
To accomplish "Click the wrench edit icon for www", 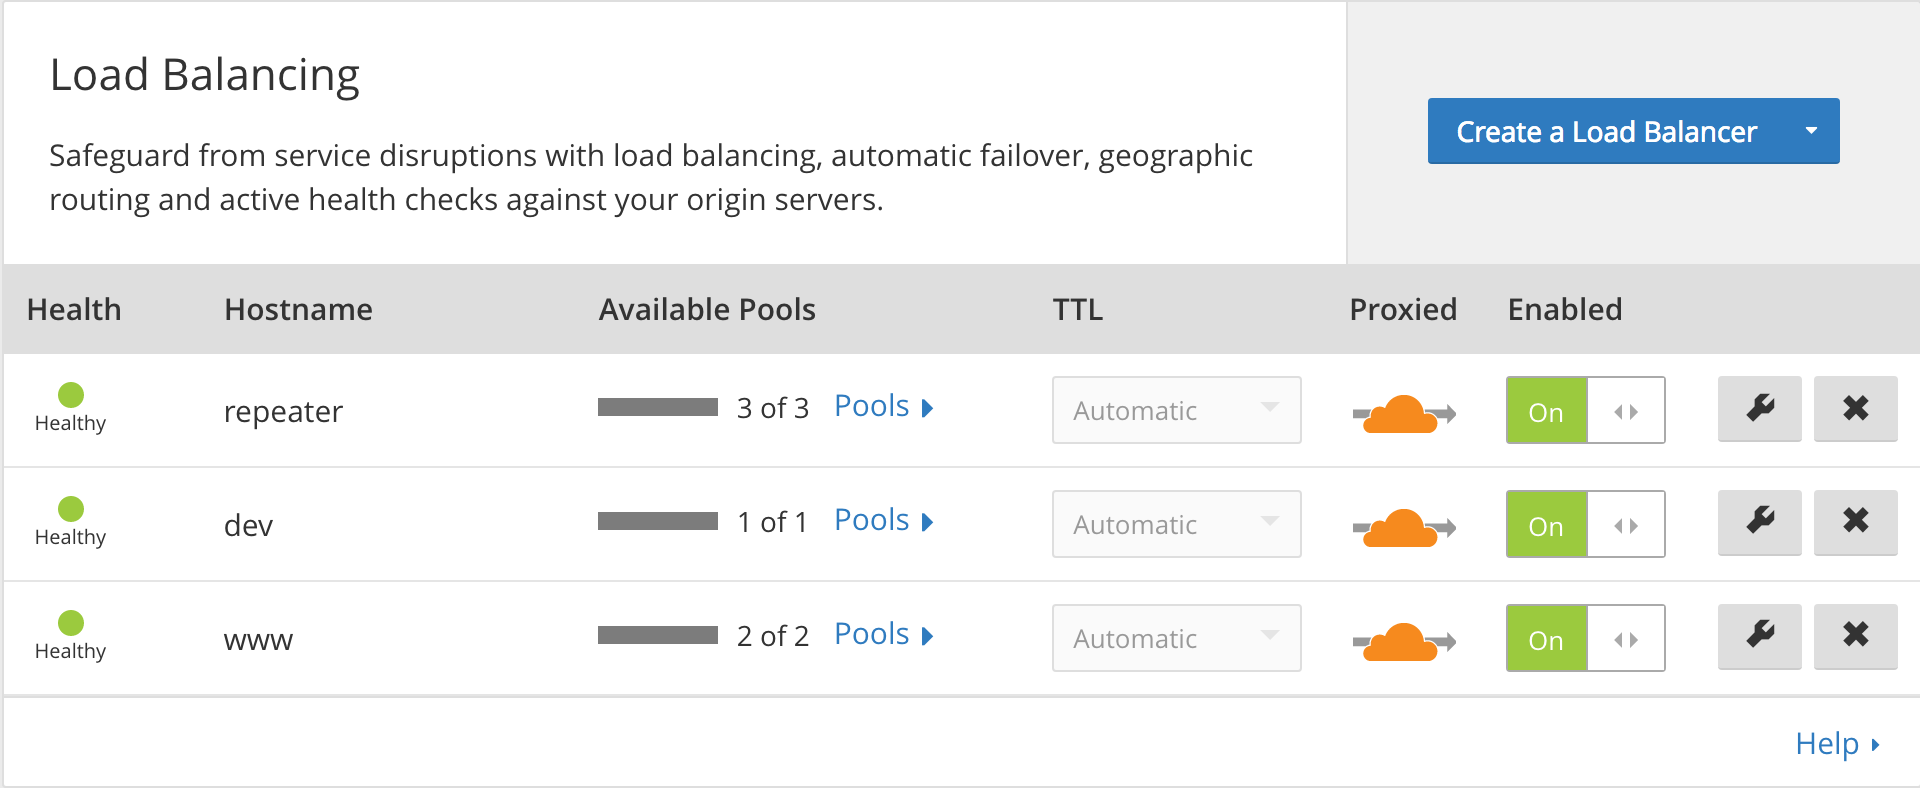I will point(1759,637).
